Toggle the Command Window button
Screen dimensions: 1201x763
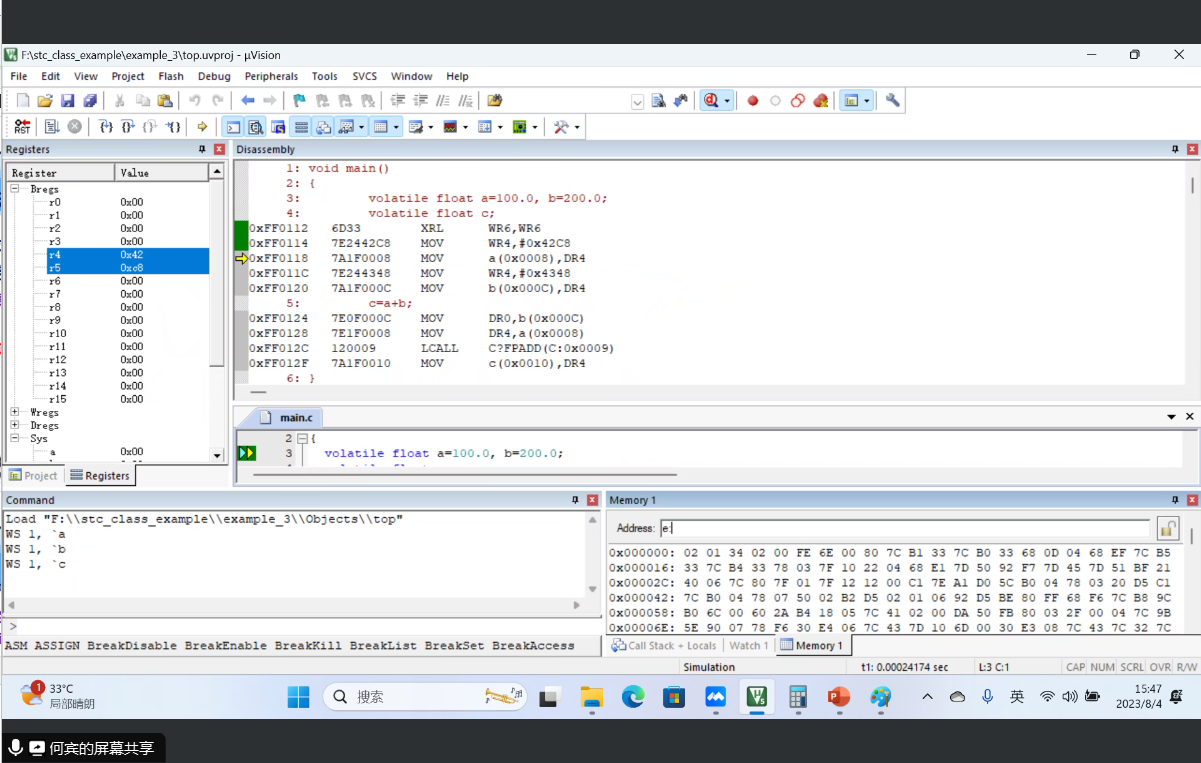coord(232,127)
